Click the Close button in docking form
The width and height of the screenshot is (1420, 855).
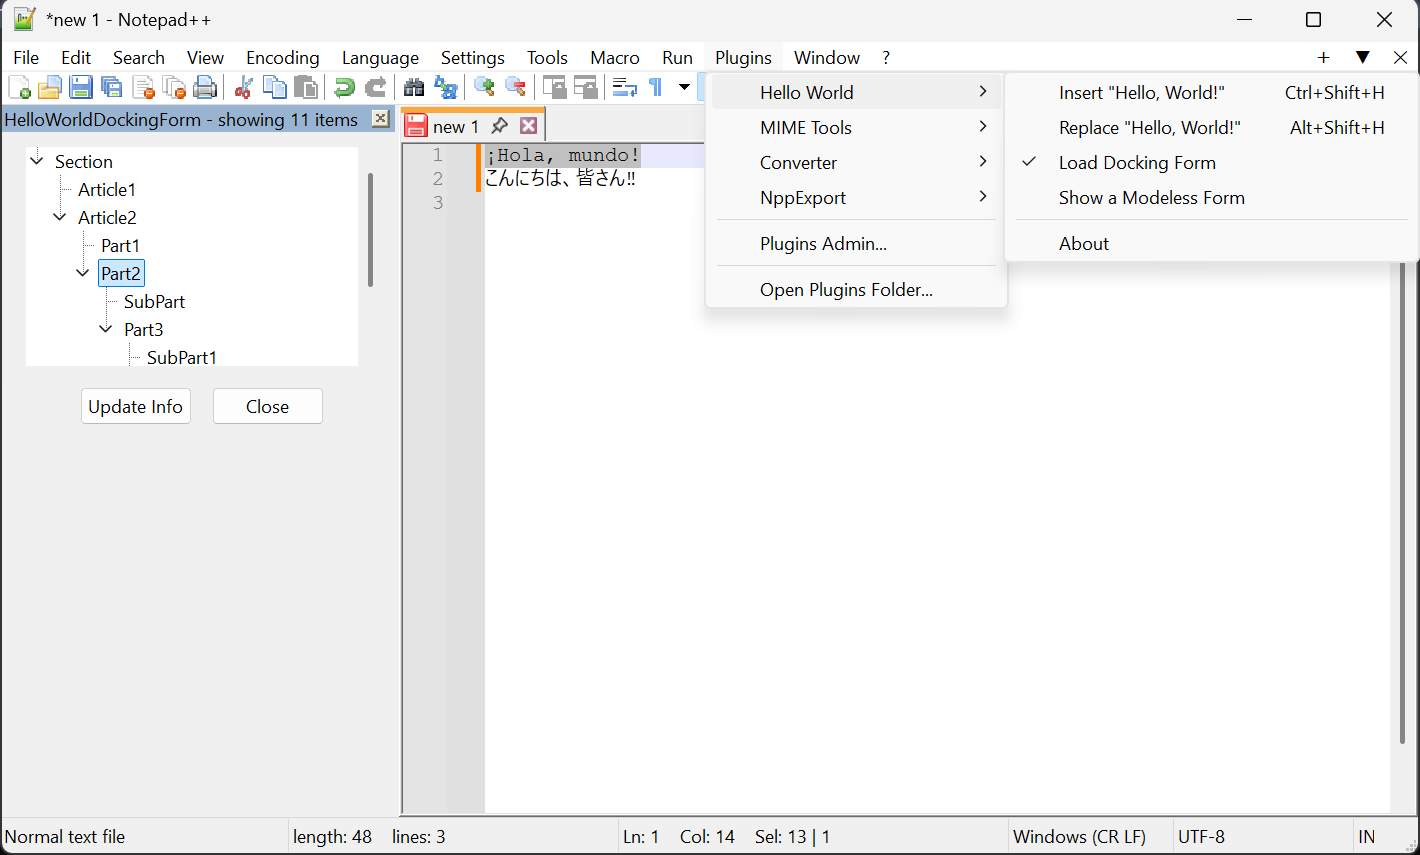tap(268, 406)
